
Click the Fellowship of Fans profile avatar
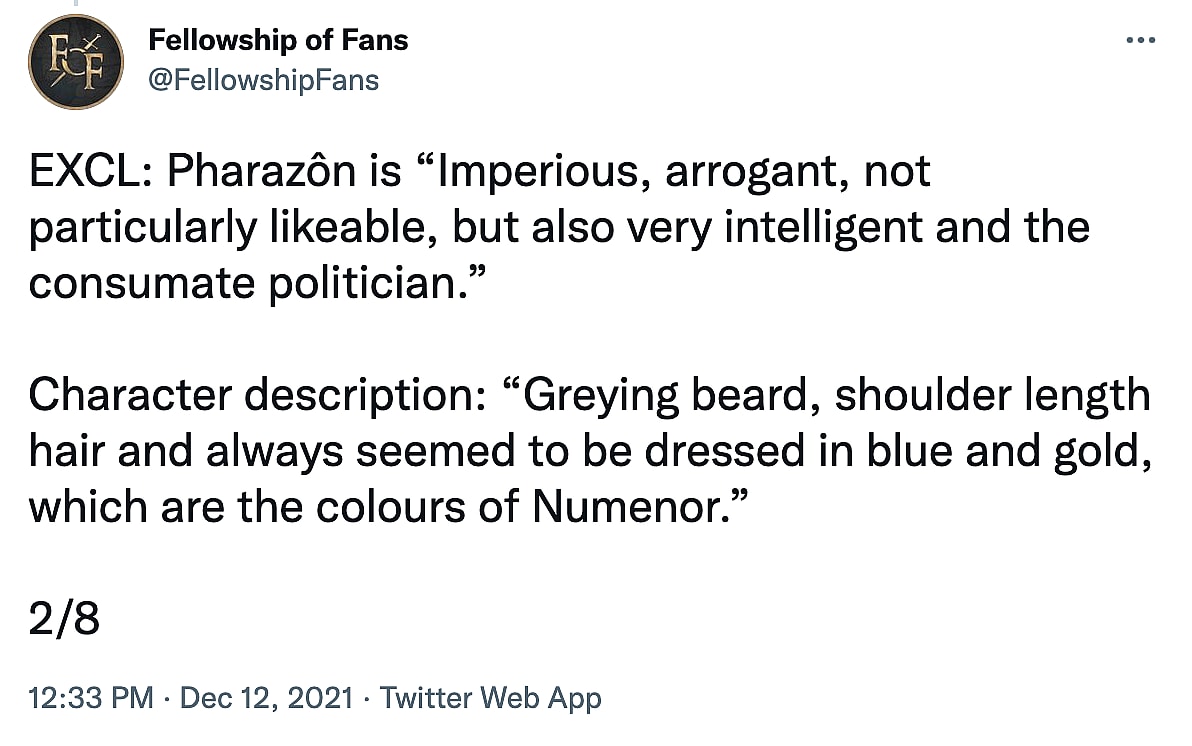pos(76,61)
